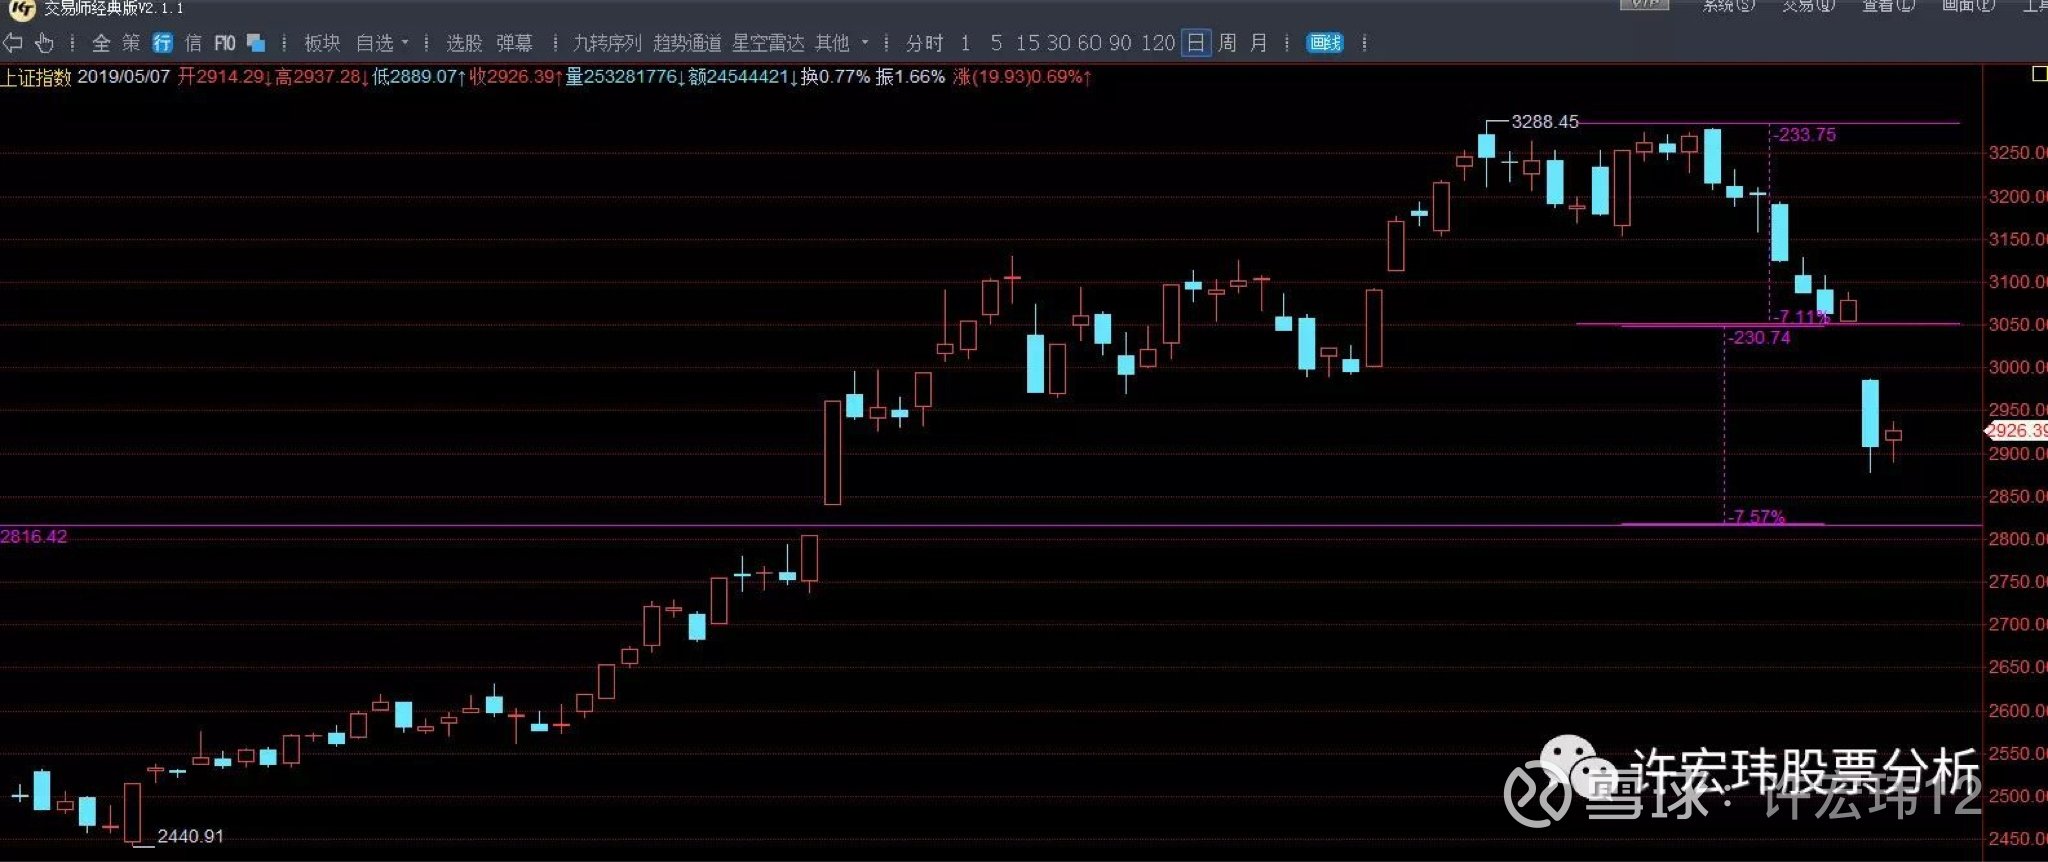The image size is (2048, 862).
Task: Switch chart to 分时 intraday view
Action: [925, 43]
